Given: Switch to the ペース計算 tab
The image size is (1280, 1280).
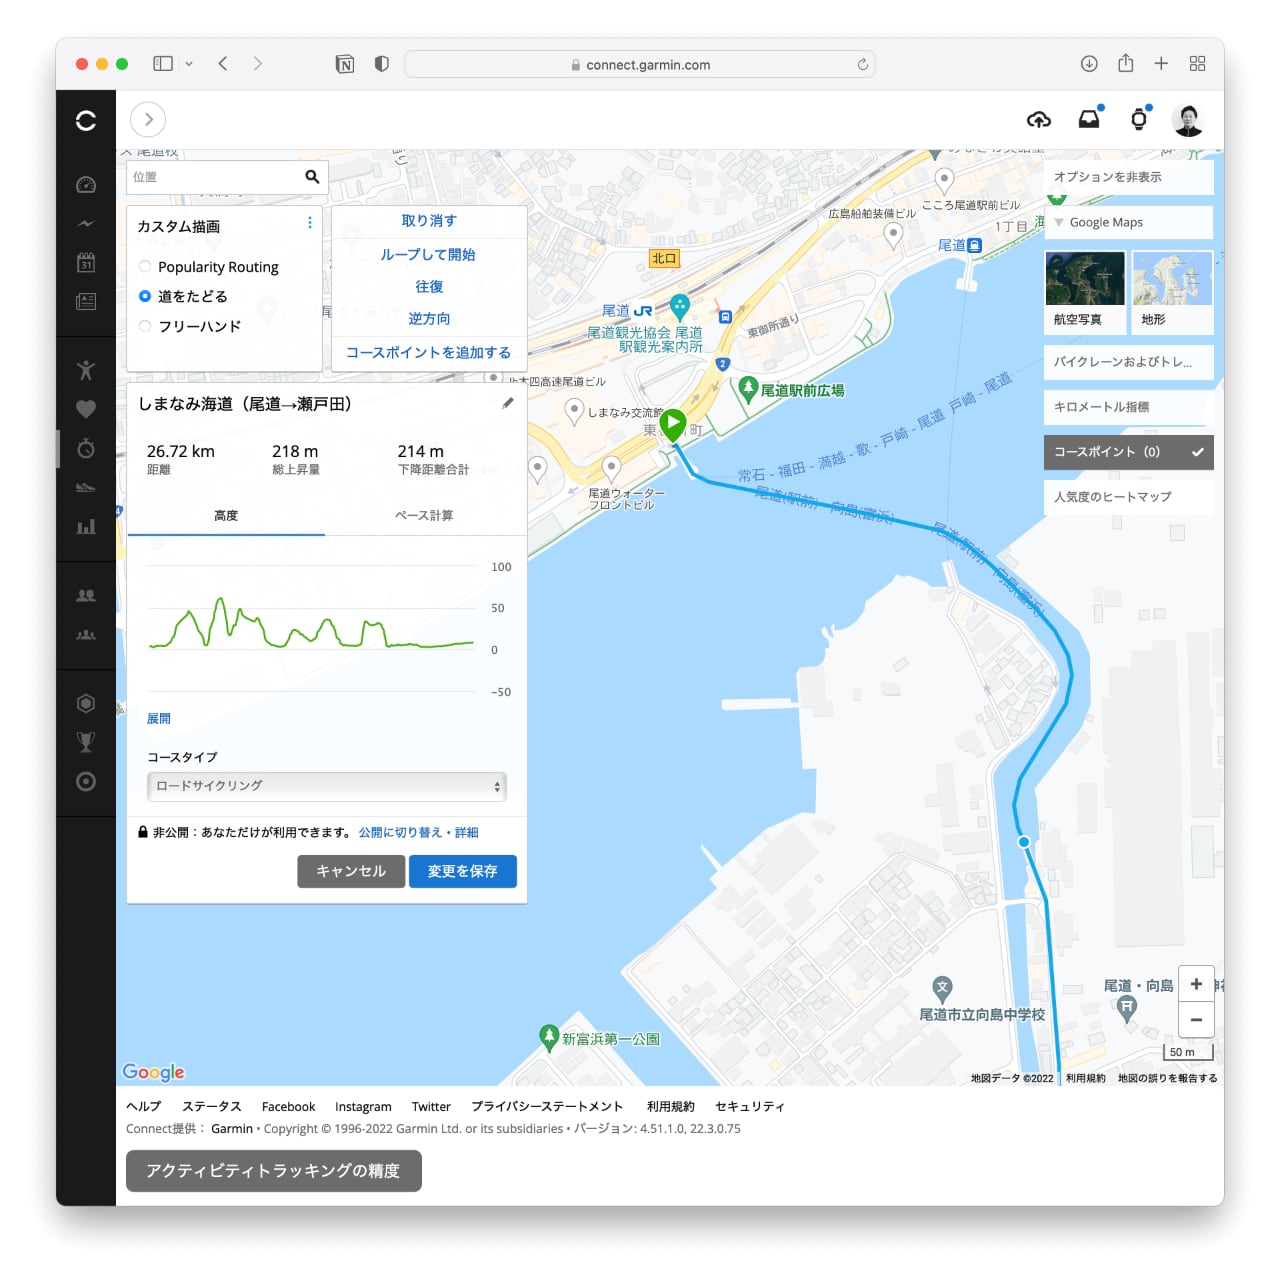Looking at the screenshot, I should 424,516.
